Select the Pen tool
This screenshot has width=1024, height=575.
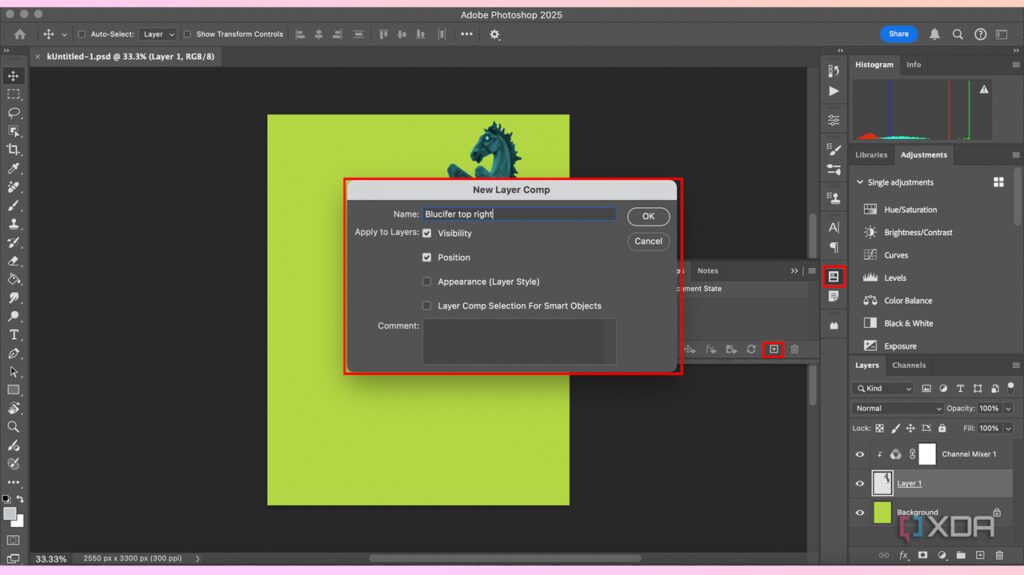pos(13,353)
